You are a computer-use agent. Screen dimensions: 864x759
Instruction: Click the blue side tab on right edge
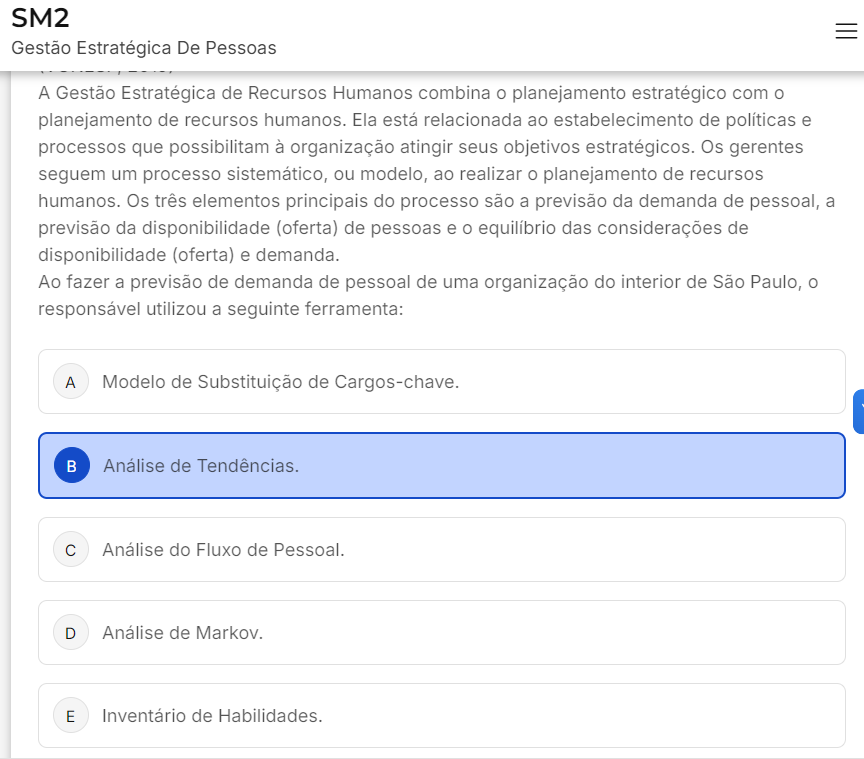[x=859, y=411]
